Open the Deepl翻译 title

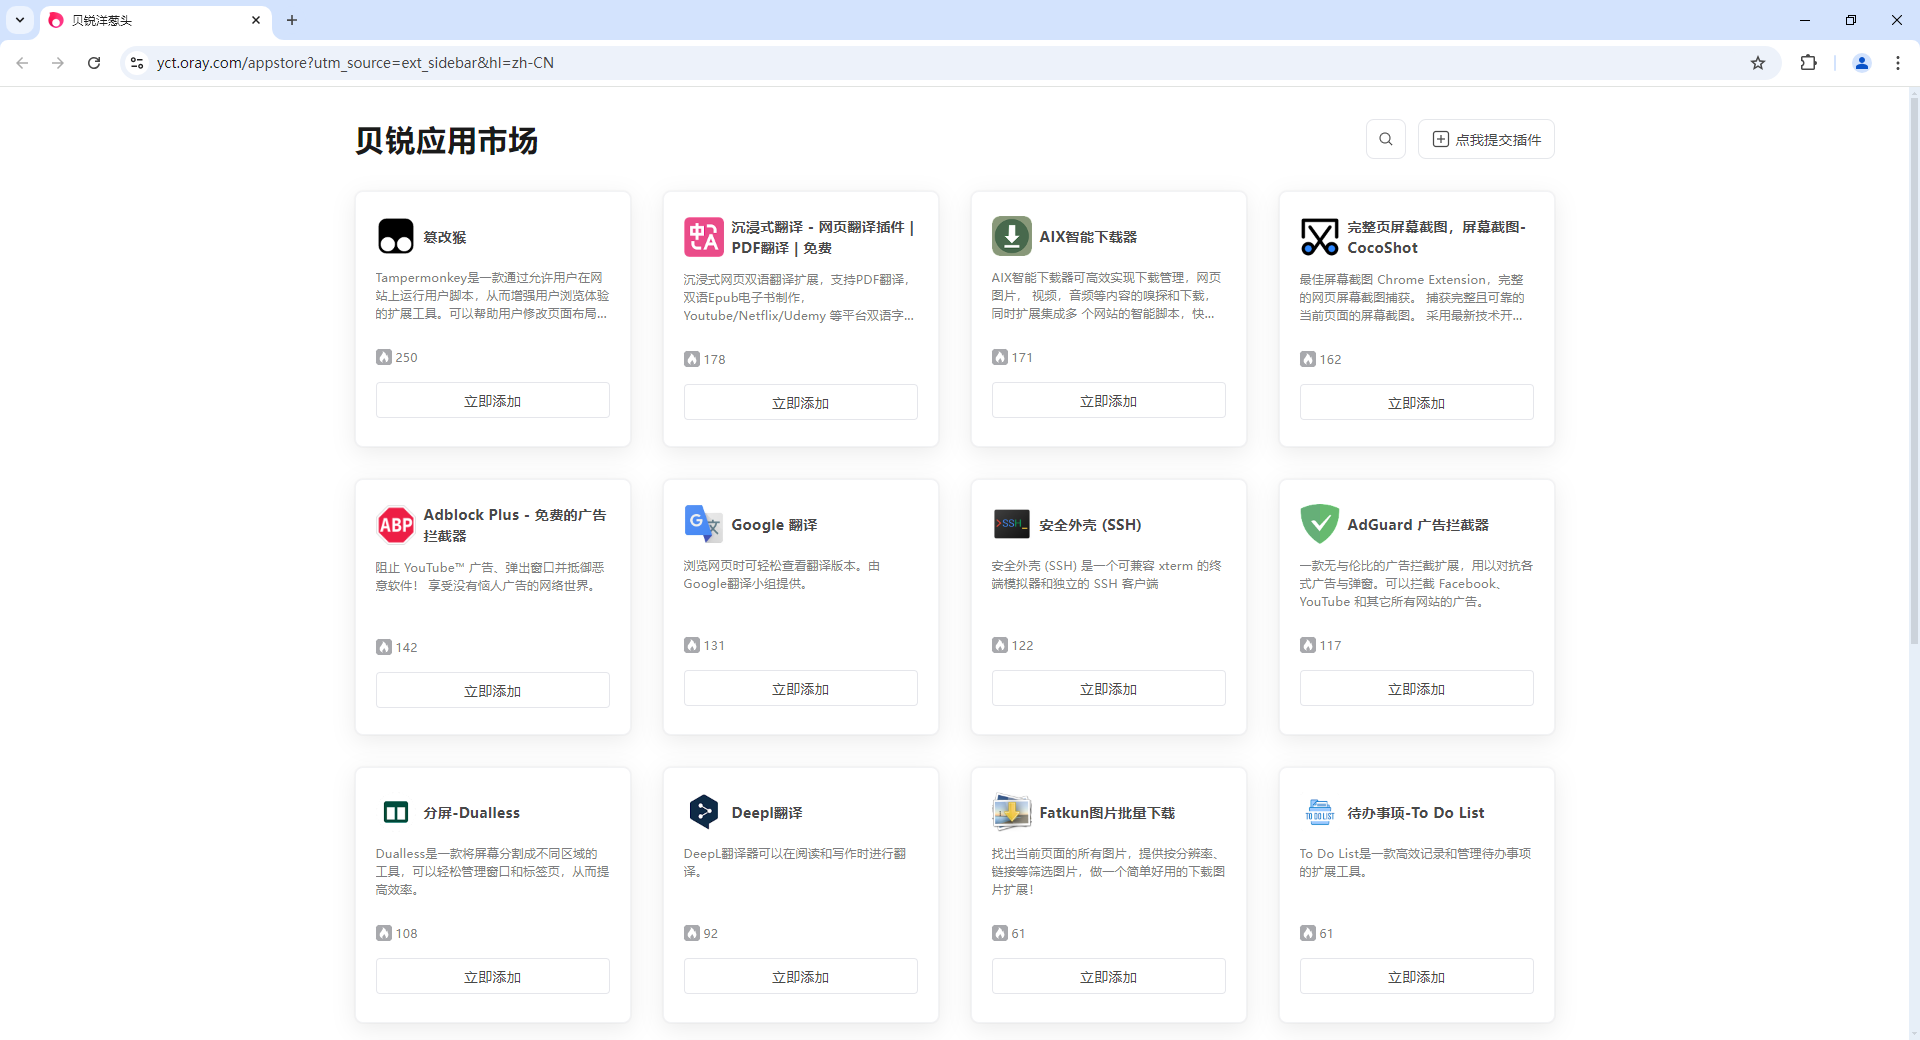[x=767, y=813]
